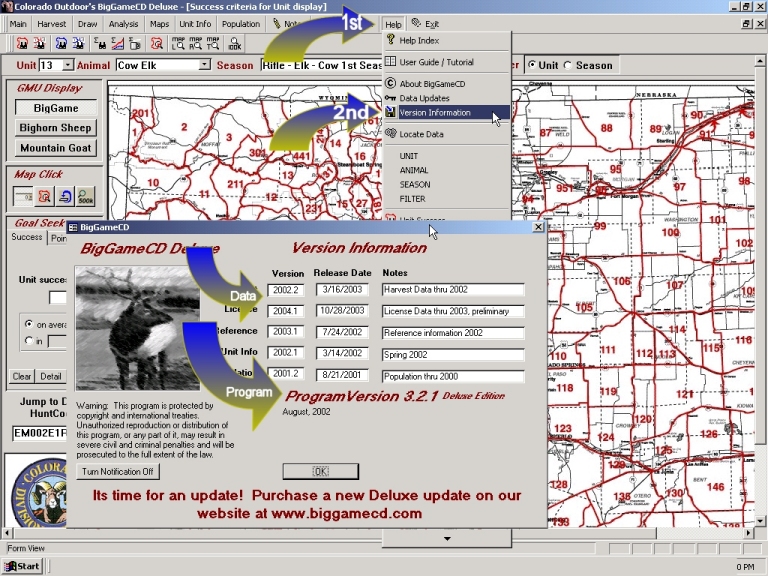
Task: Open the Maps menu
Action: (x=159, y=24)
